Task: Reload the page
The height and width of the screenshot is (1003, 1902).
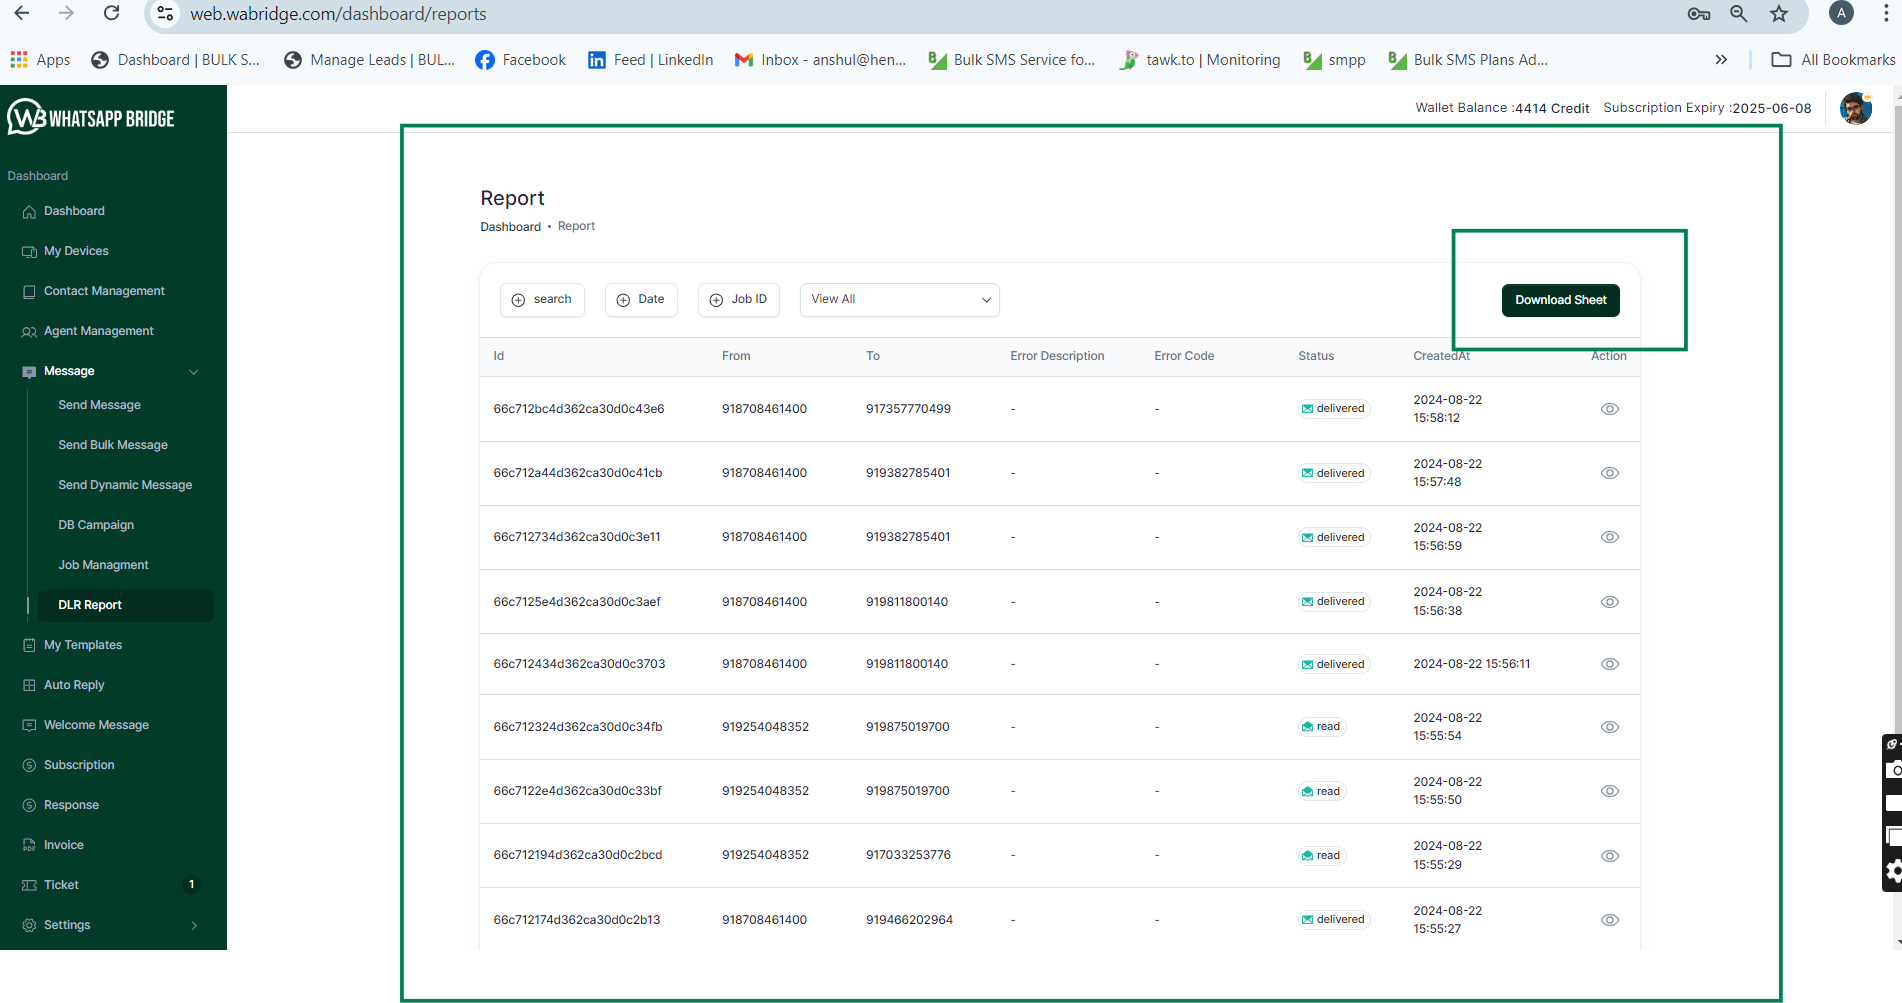Action: pyautogui.click(x=112, y=13)
